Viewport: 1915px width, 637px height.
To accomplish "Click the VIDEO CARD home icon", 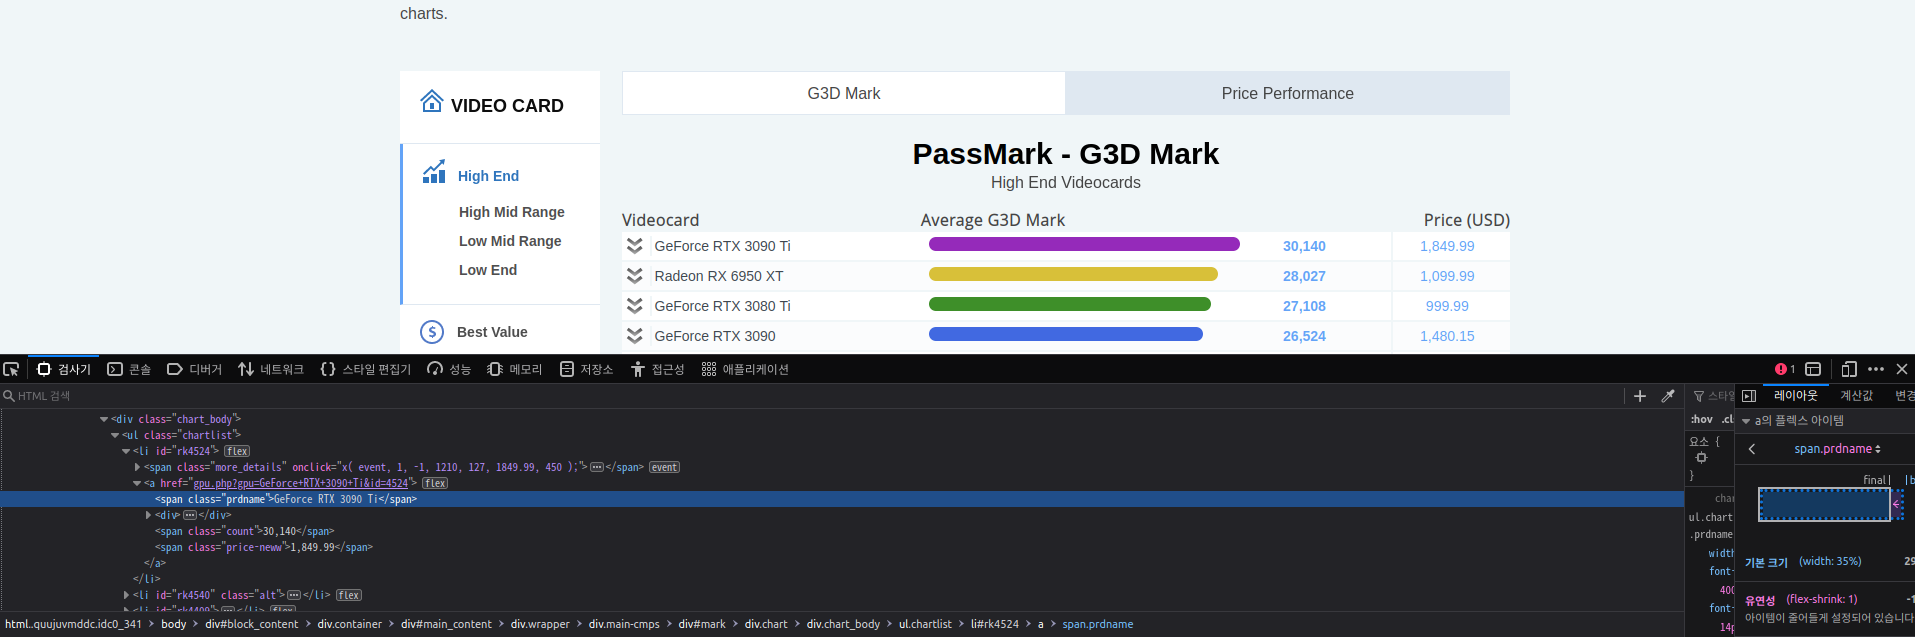I will click(x=432, y=101).
